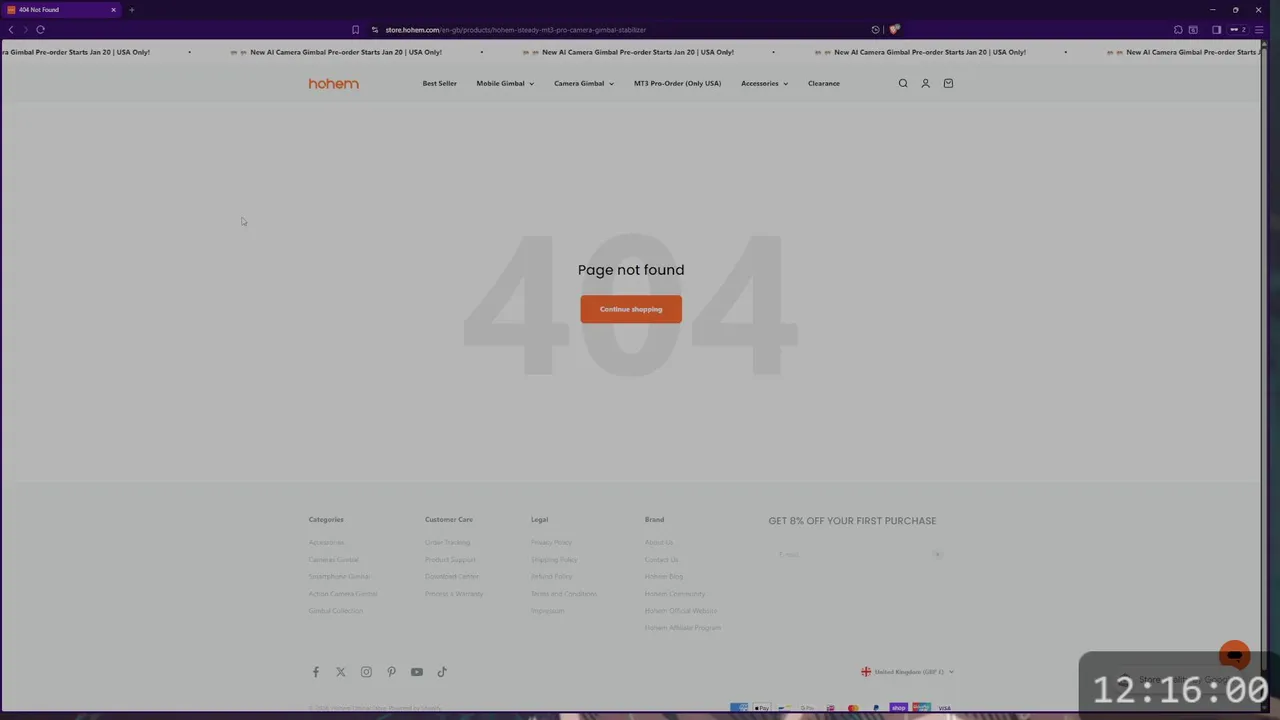
Task: Go forward using browser forward arrow
Action: click(x=26, y=30)
